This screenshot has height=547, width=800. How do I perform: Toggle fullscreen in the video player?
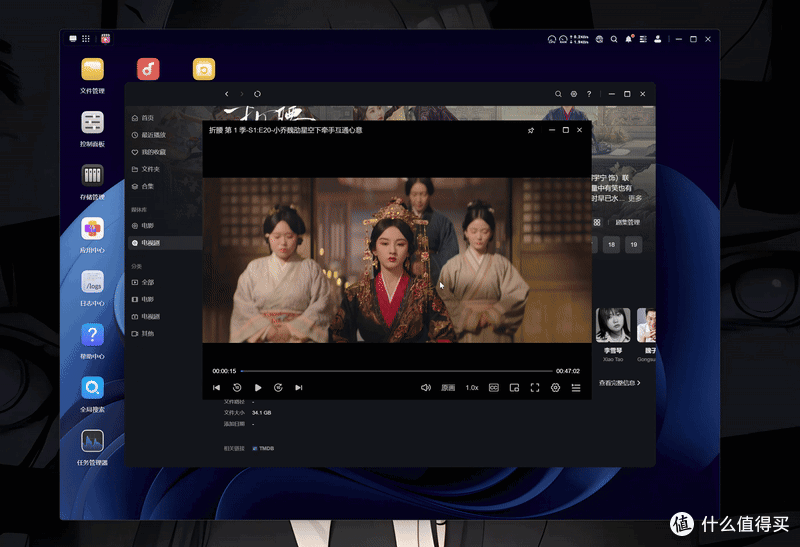(x=535, y=388)
